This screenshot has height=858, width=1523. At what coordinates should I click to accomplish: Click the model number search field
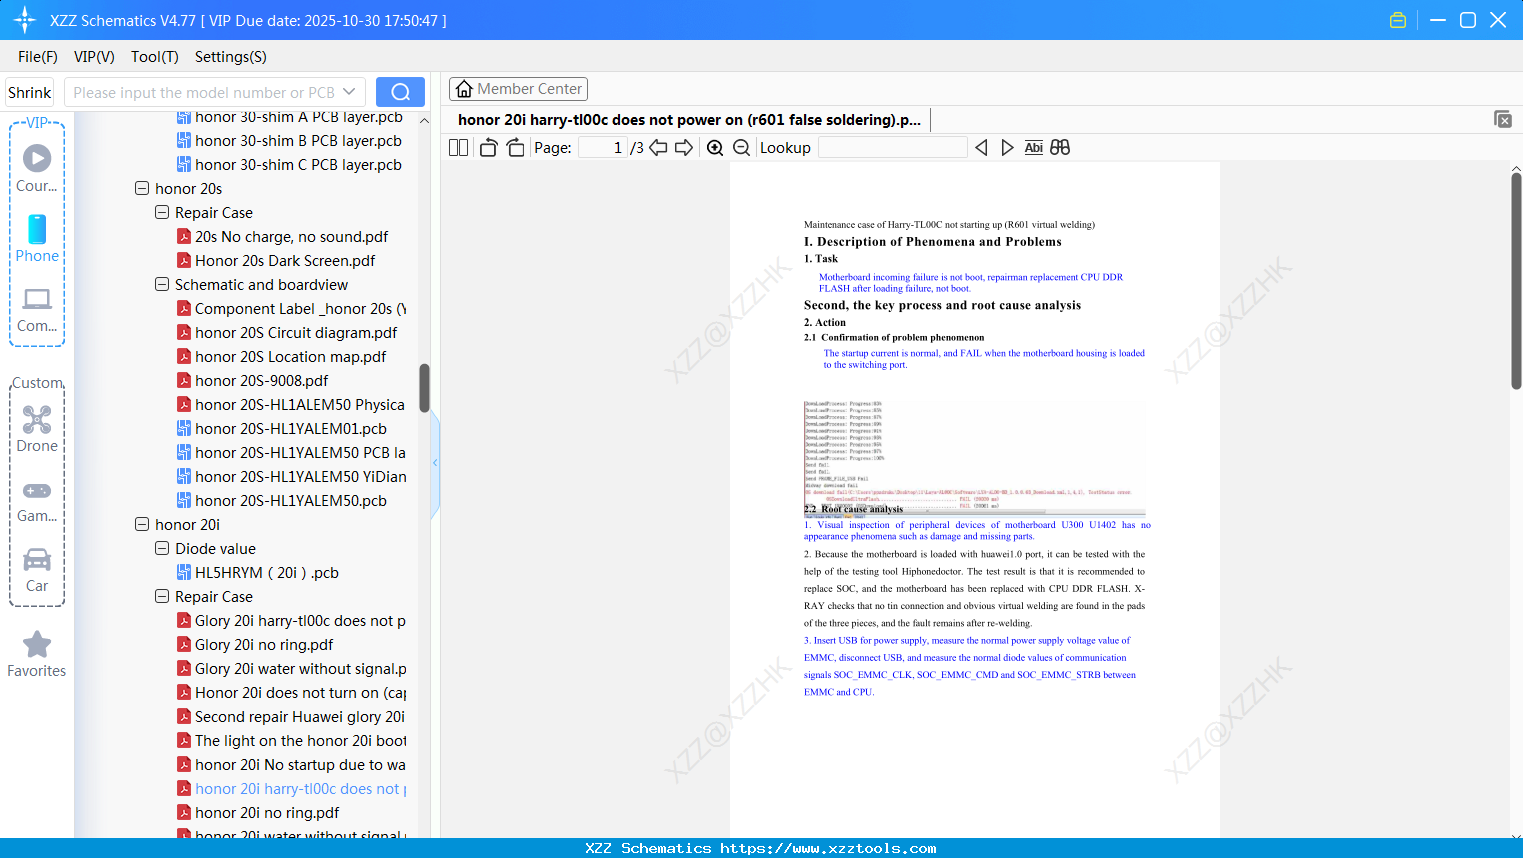(x=204, y=92)
